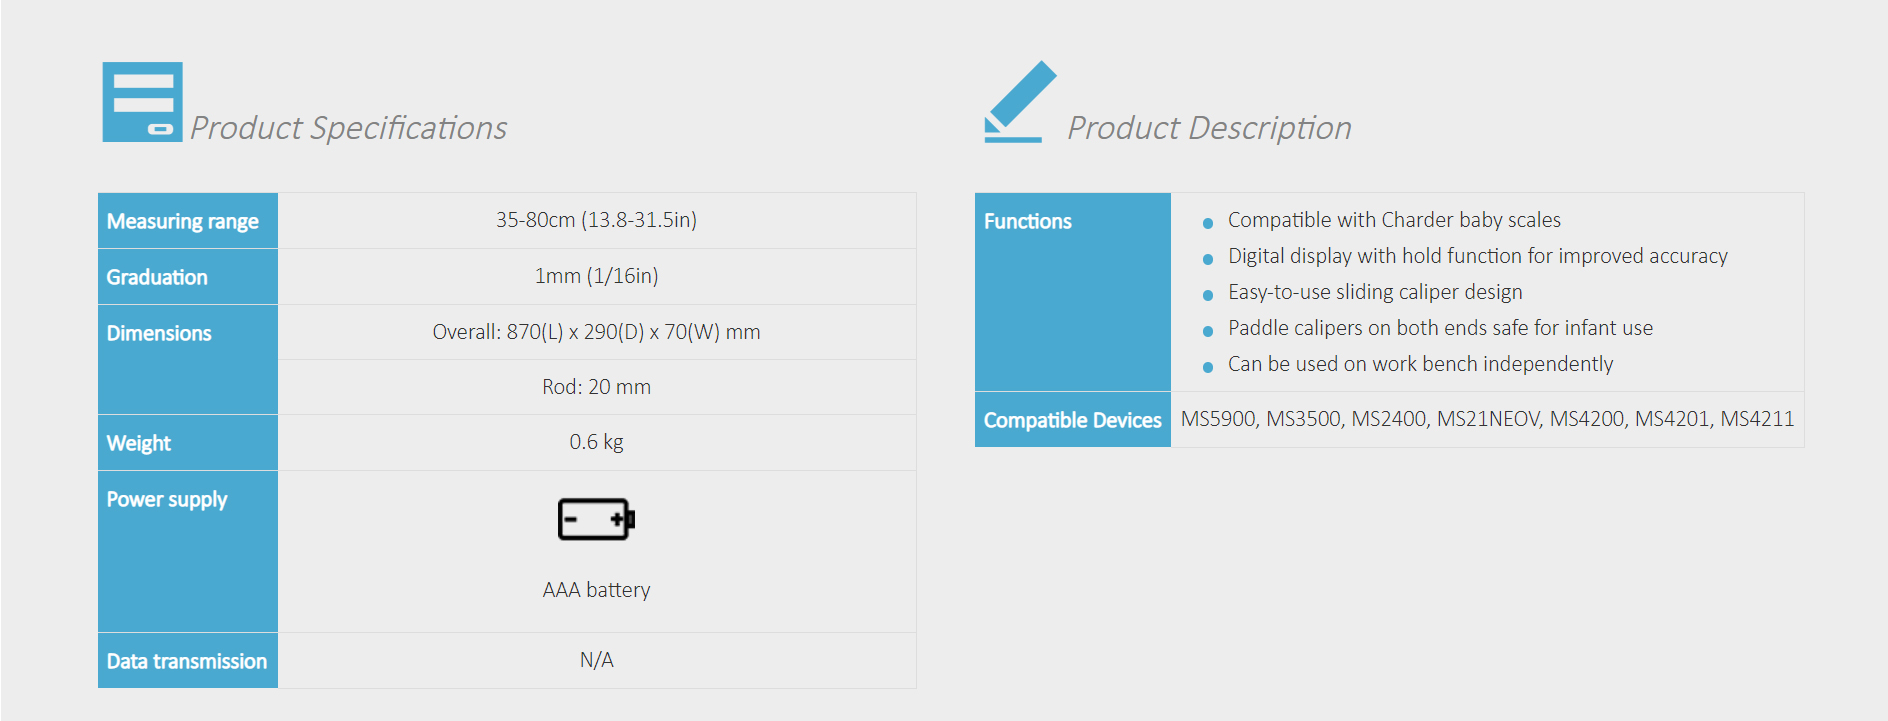The image size is (1888, 721).
Task: Click the MS5900 compatible devices list text
Action: tap(1487, 419)
